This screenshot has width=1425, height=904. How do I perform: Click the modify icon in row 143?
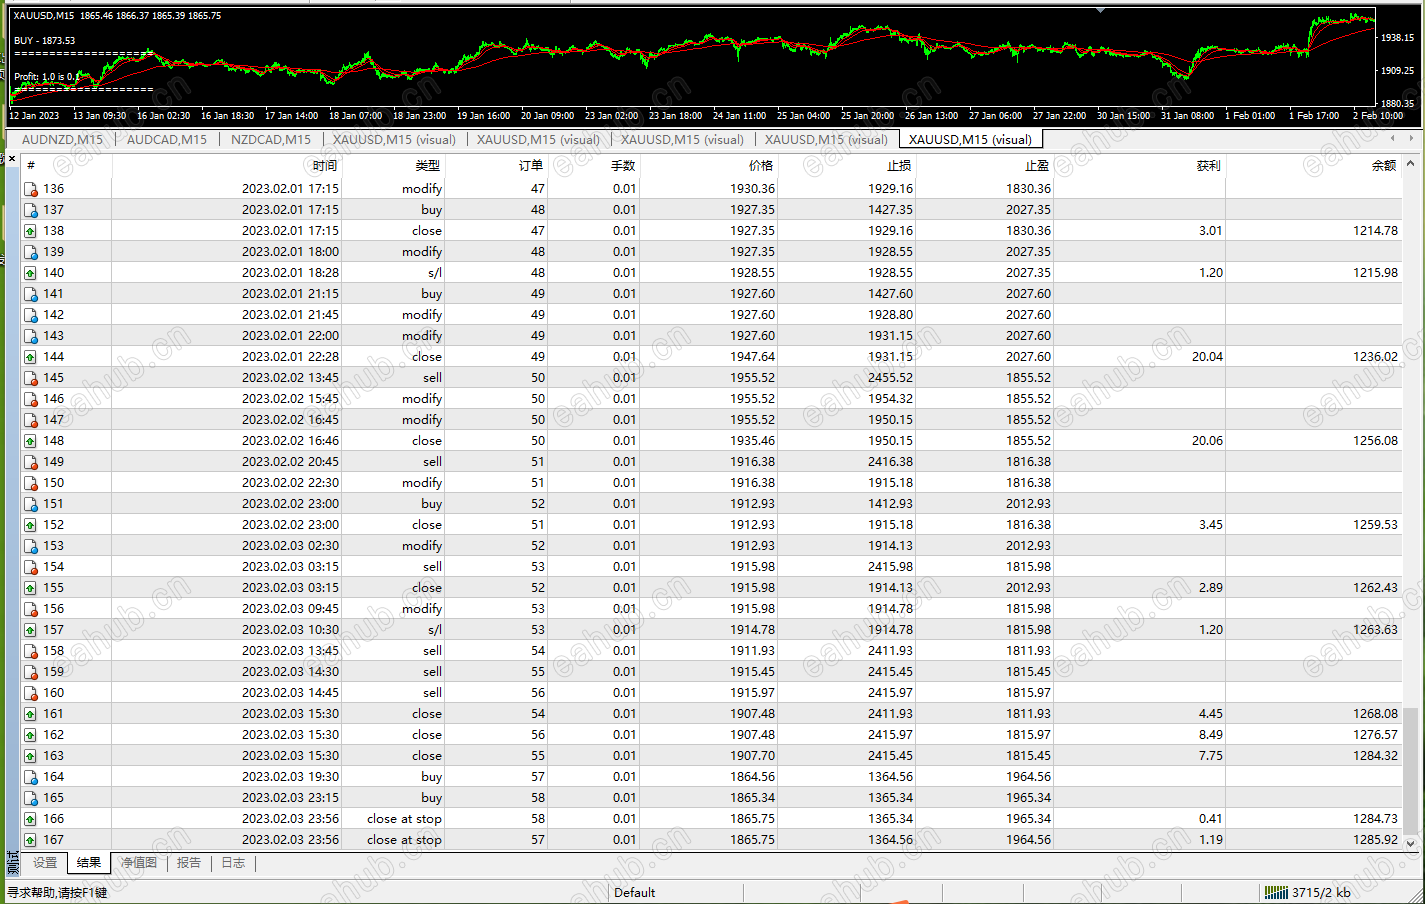coord(30,336)
